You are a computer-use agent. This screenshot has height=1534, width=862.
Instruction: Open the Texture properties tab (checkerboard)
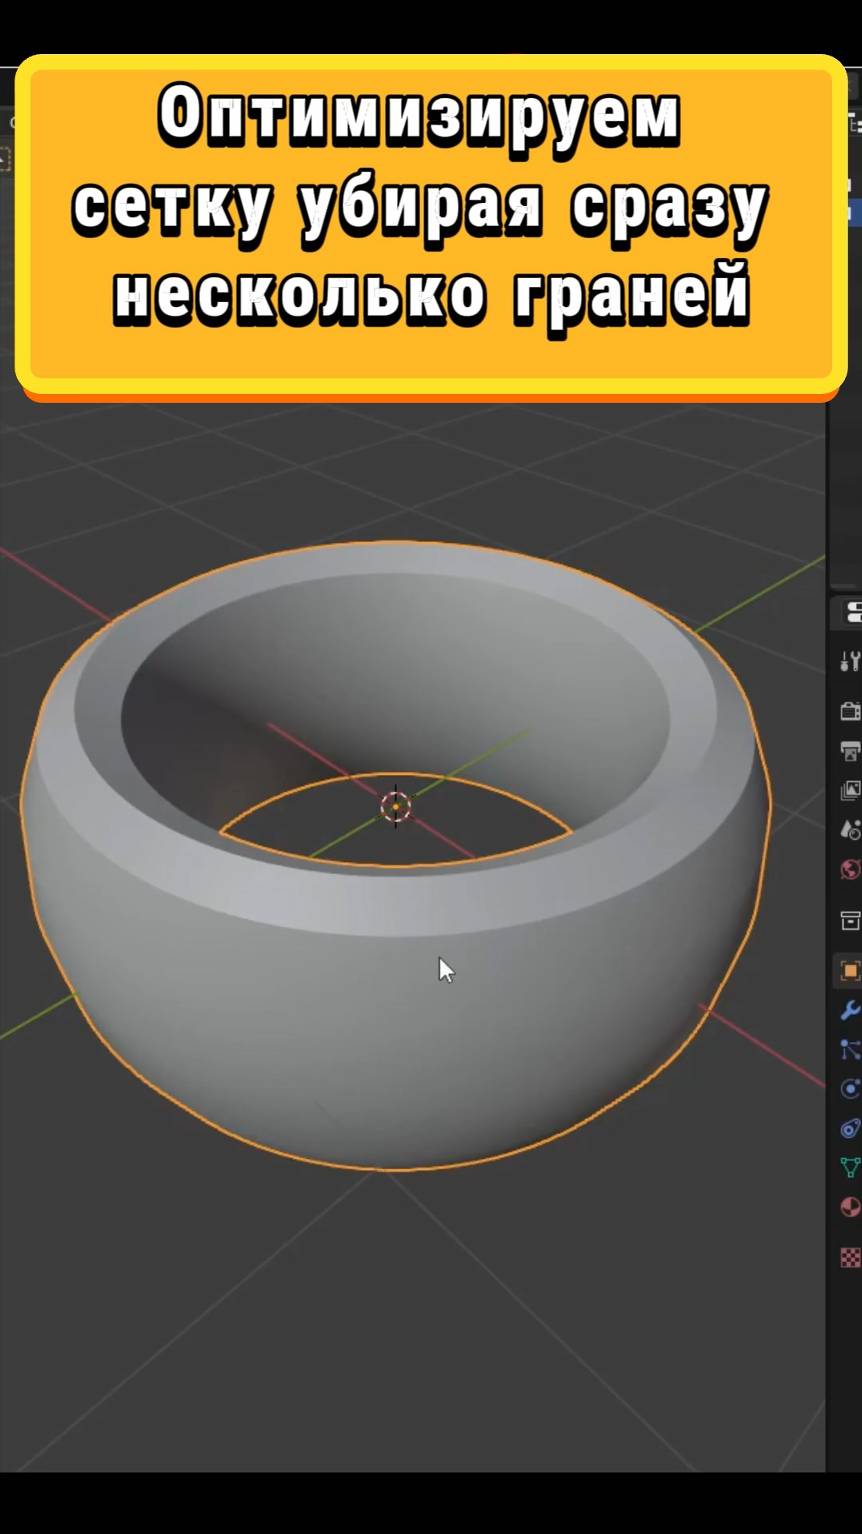[x=850, y=1257]
